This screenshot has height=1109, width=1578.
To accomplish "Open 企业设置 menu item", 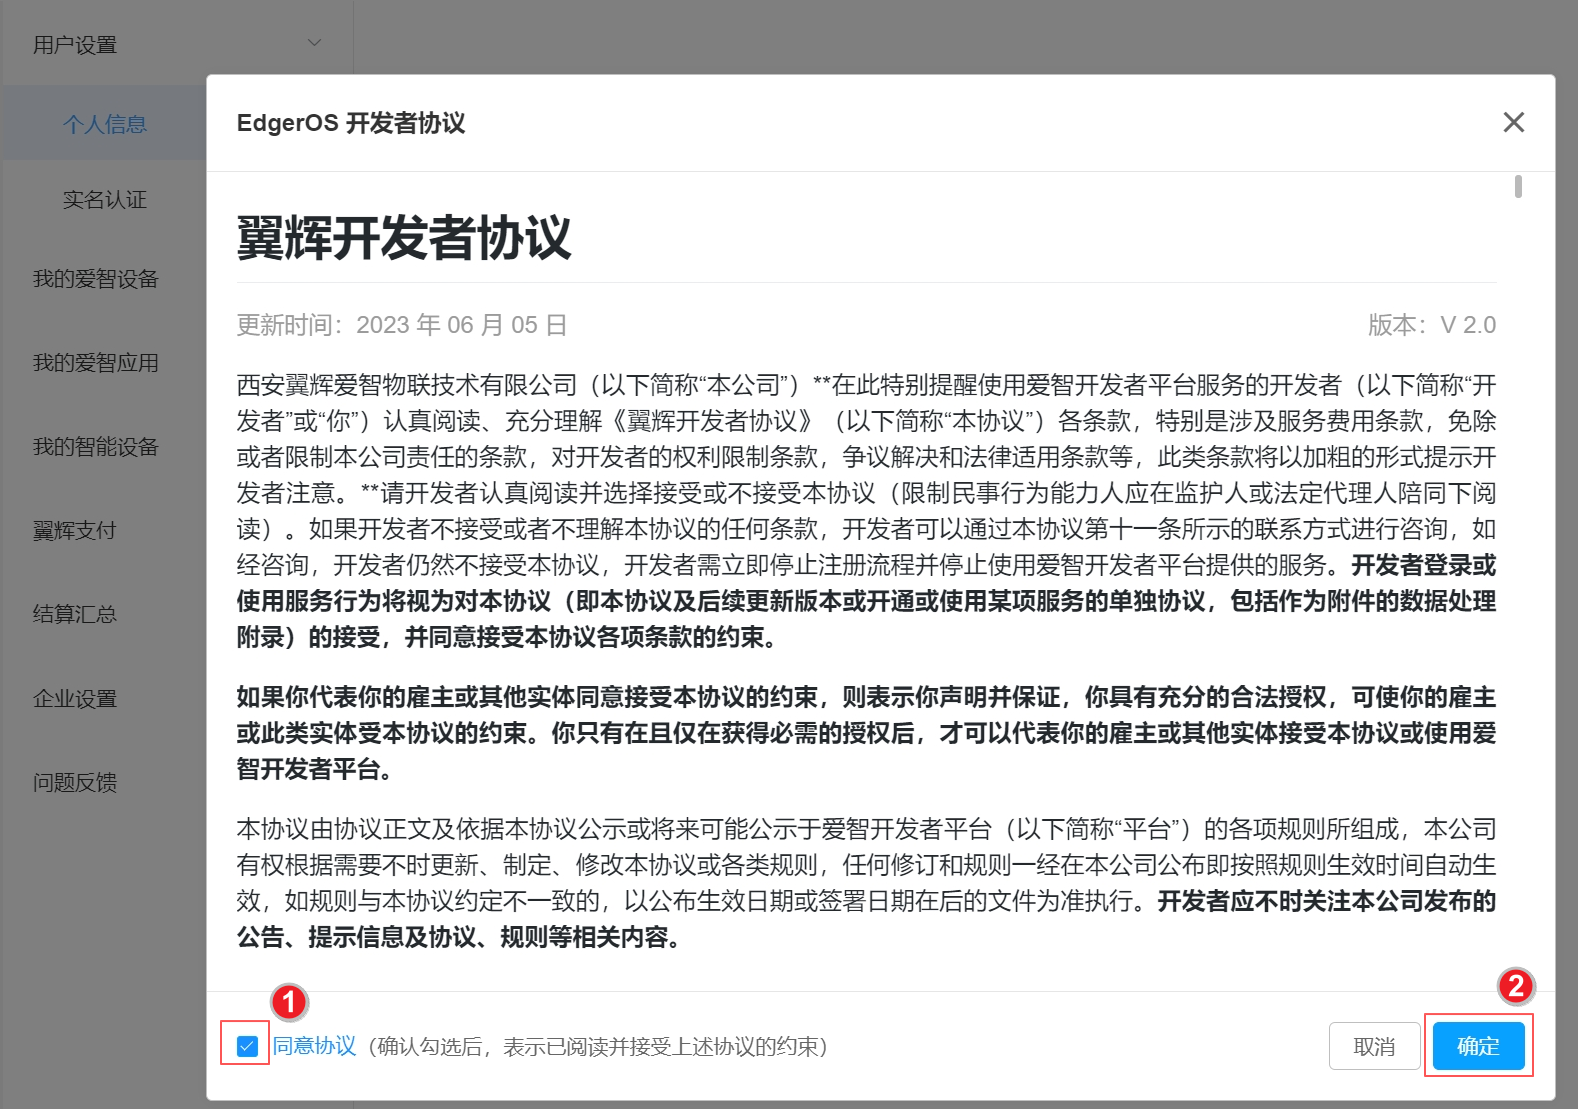I will tap(75, 699).
